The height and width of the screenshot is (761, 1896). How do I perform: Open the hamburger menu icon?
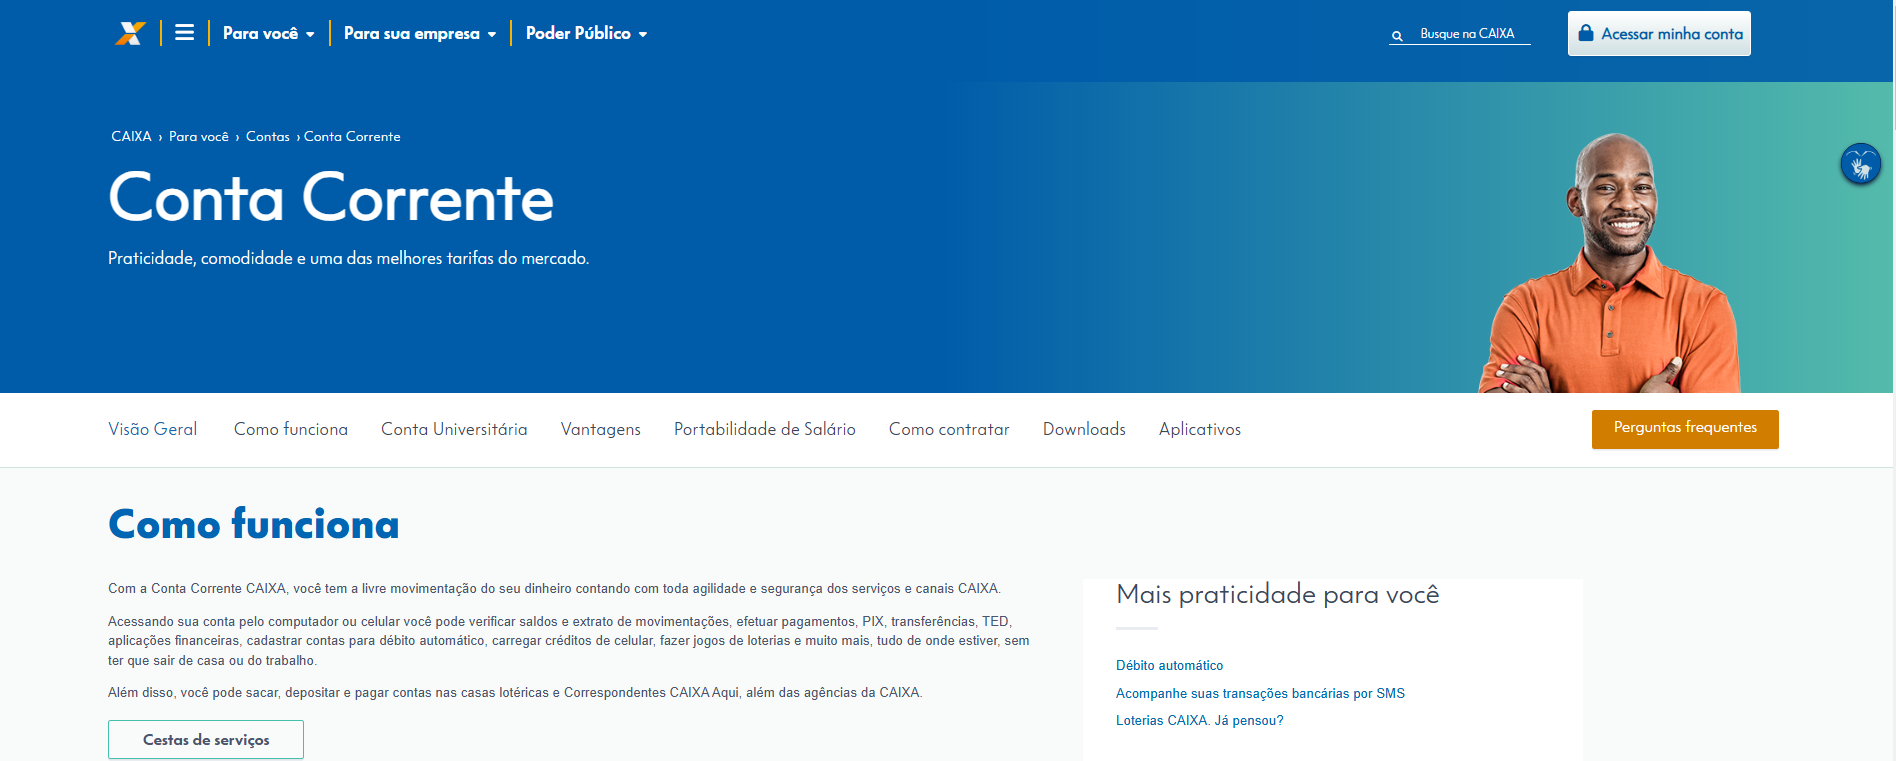click(184, 33)
